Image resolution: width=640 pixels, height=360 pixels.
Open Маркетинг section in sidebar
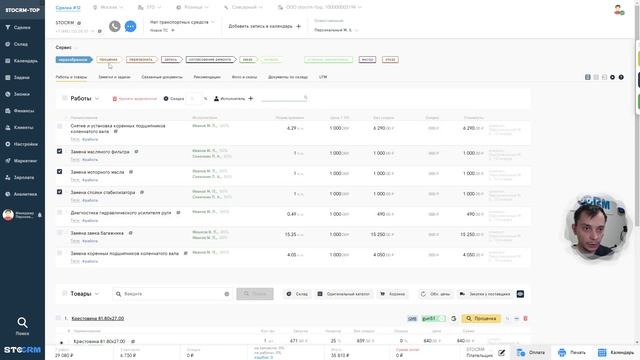tap(21, 161)
